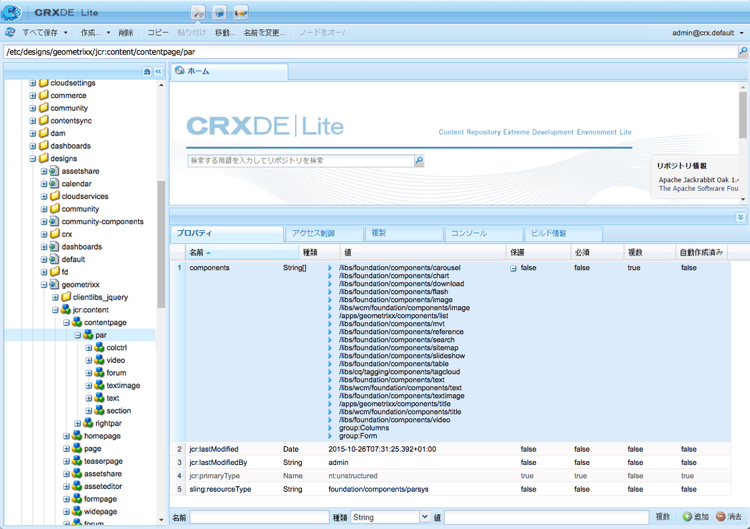Click the 種類 column header
The image size is (750, 529).
320,252
